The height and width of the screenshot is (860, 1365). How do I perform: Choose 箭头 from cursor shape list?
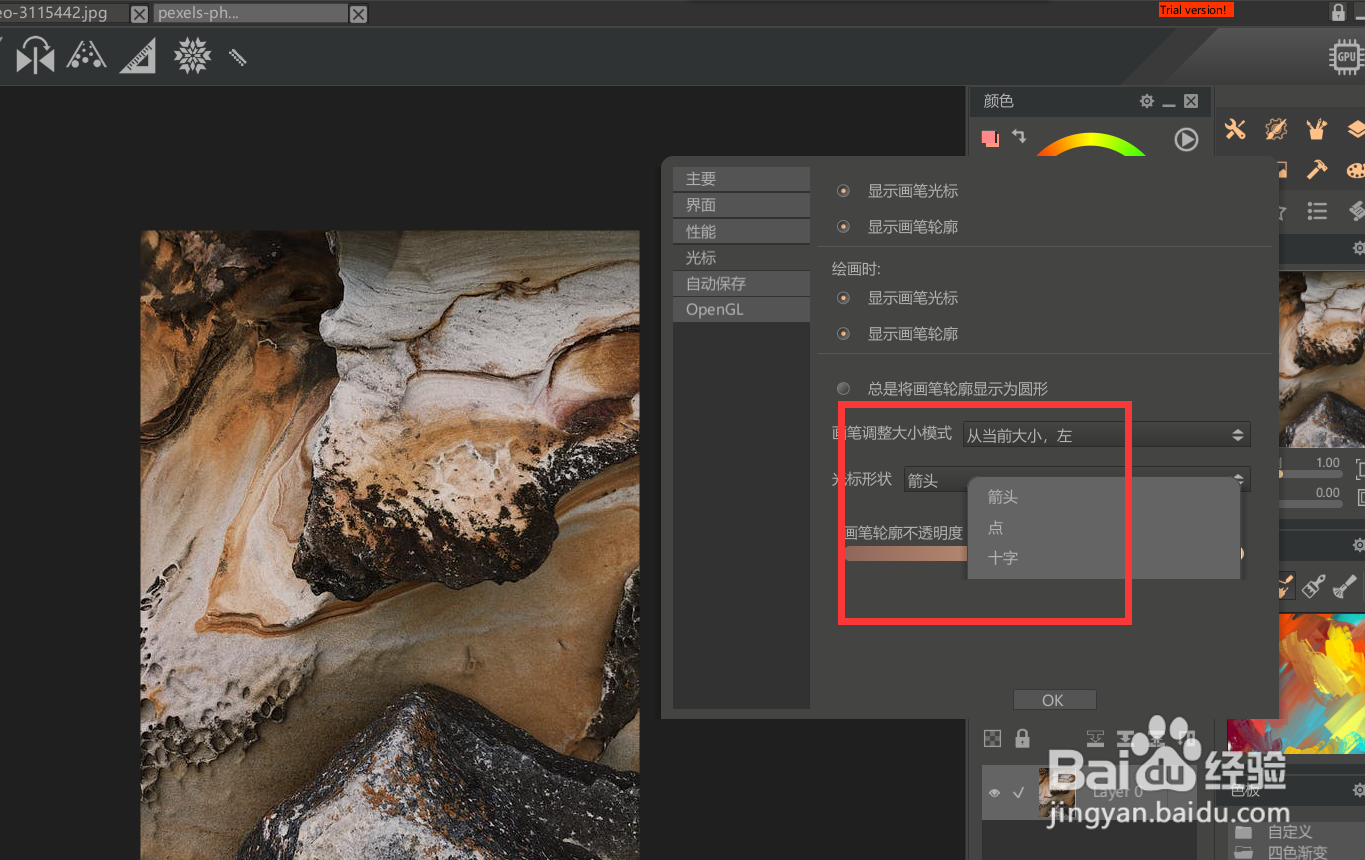click(1104, 497)
